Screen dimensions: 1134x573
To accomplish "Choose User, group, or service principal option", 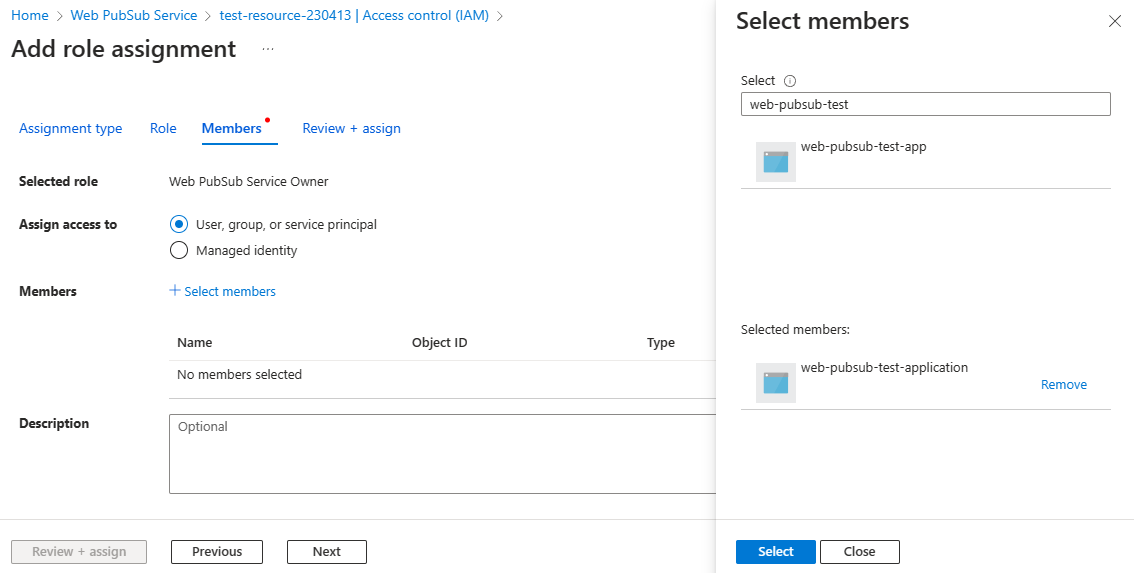I will [x=179, y=224].
